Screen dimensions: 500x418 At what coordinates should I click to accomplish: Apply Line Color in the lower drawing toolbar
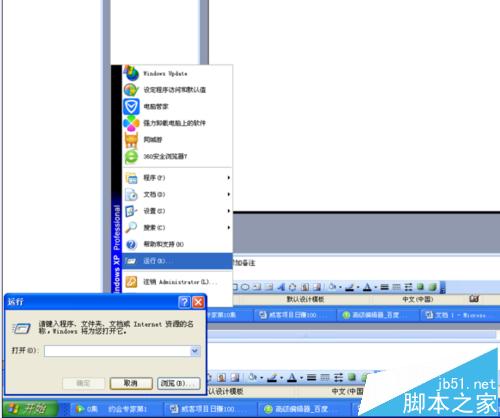pyautogui.click(x=272, y=377)
